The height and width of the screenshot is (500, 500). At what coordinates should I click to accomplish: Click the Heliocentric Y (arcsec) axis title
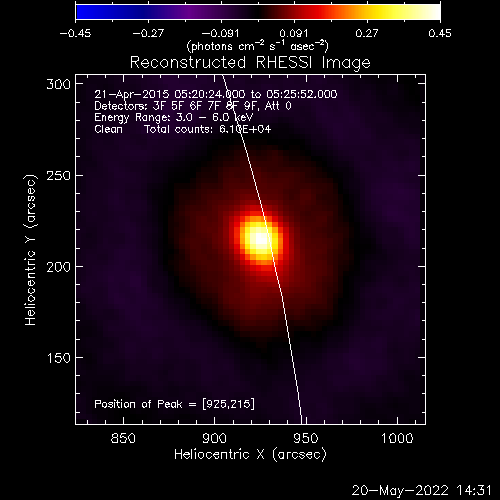[x=30, y=250]
